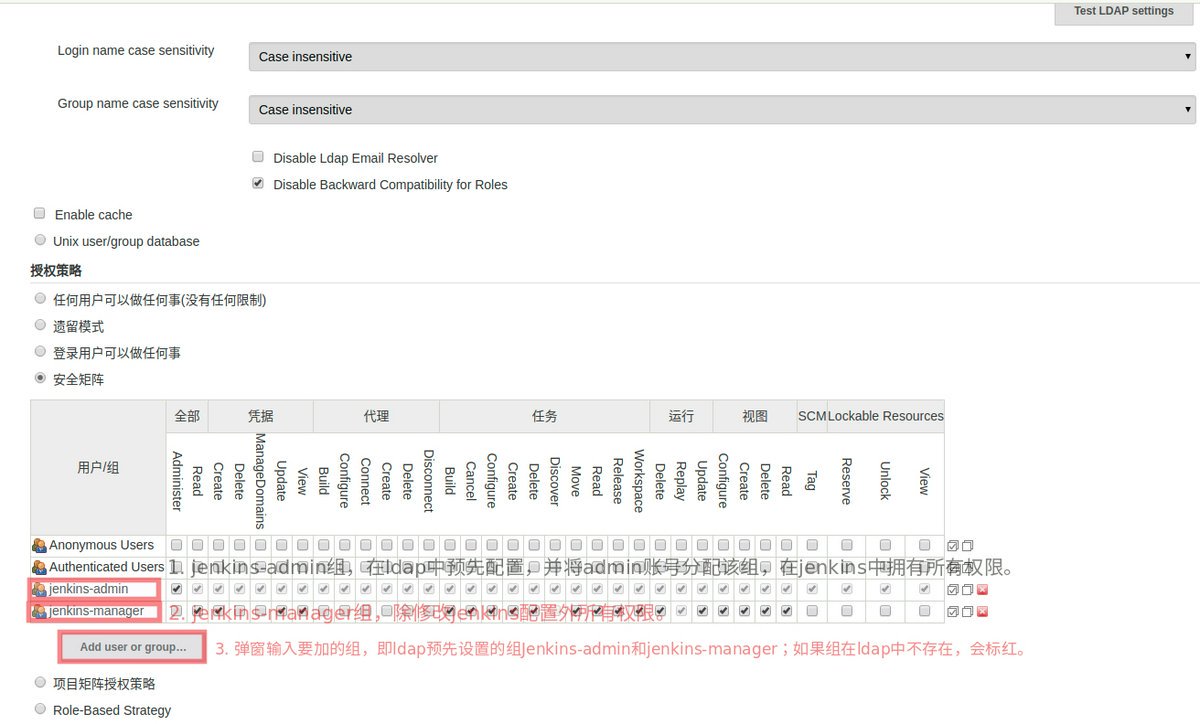
Task: Click the jenkins-admin row label
Action: [89, 589]
